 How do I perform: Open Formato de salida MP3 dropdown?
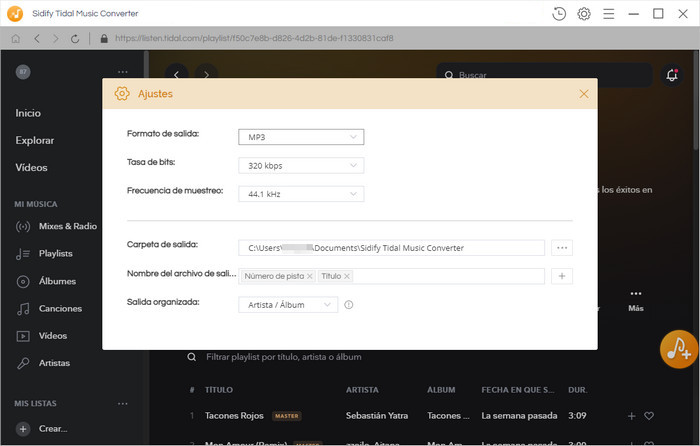[x=301, y=137]
